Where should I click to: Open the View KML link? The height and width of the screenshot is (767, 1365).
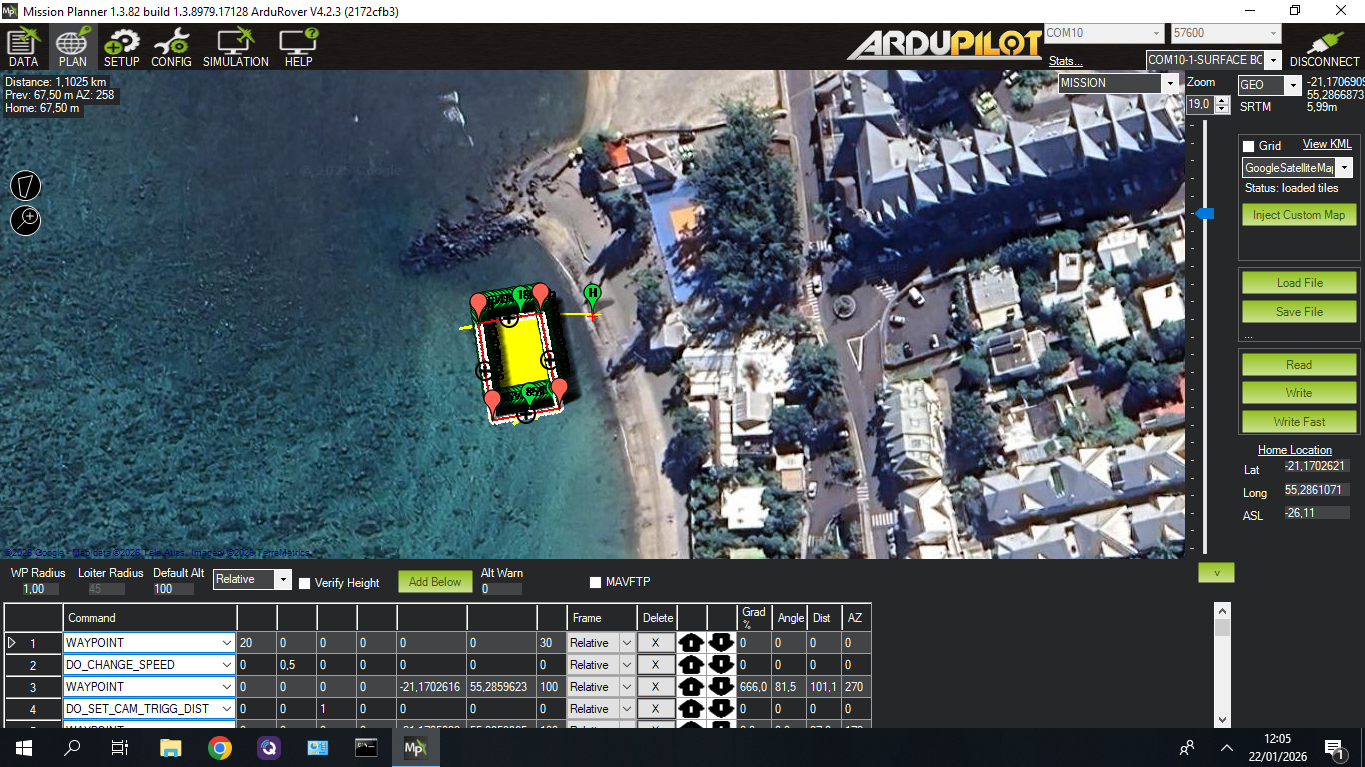point(1326,145)
